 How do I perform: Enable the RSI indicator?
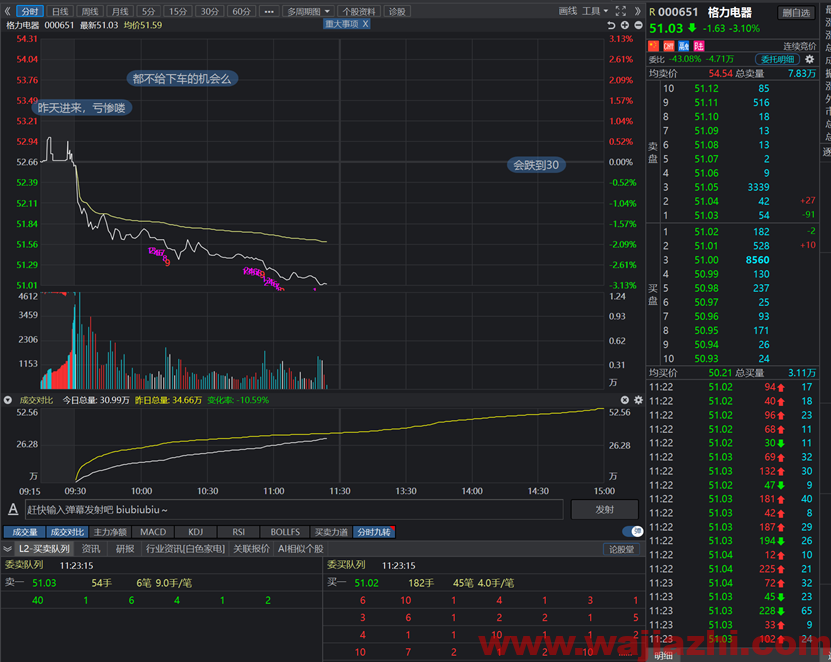(x=238, y=532)
